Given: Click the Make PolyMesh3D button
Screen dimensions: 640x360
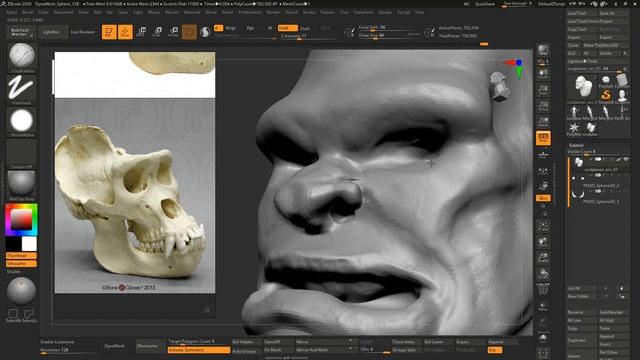Looking at the screenshot, I should coord(605,45).
